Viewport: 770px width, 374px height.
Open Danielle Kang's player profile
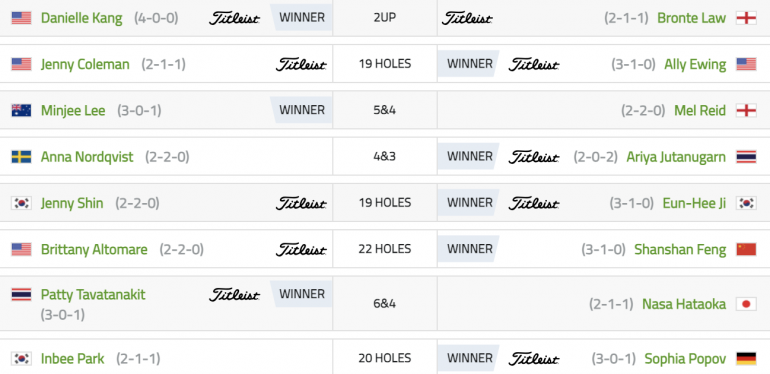pyautogui.click(x=82, y=18)
